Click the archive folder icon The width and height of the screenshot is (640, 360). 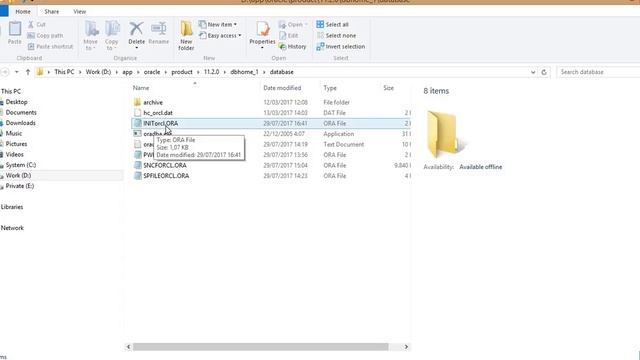pos(137,102)
